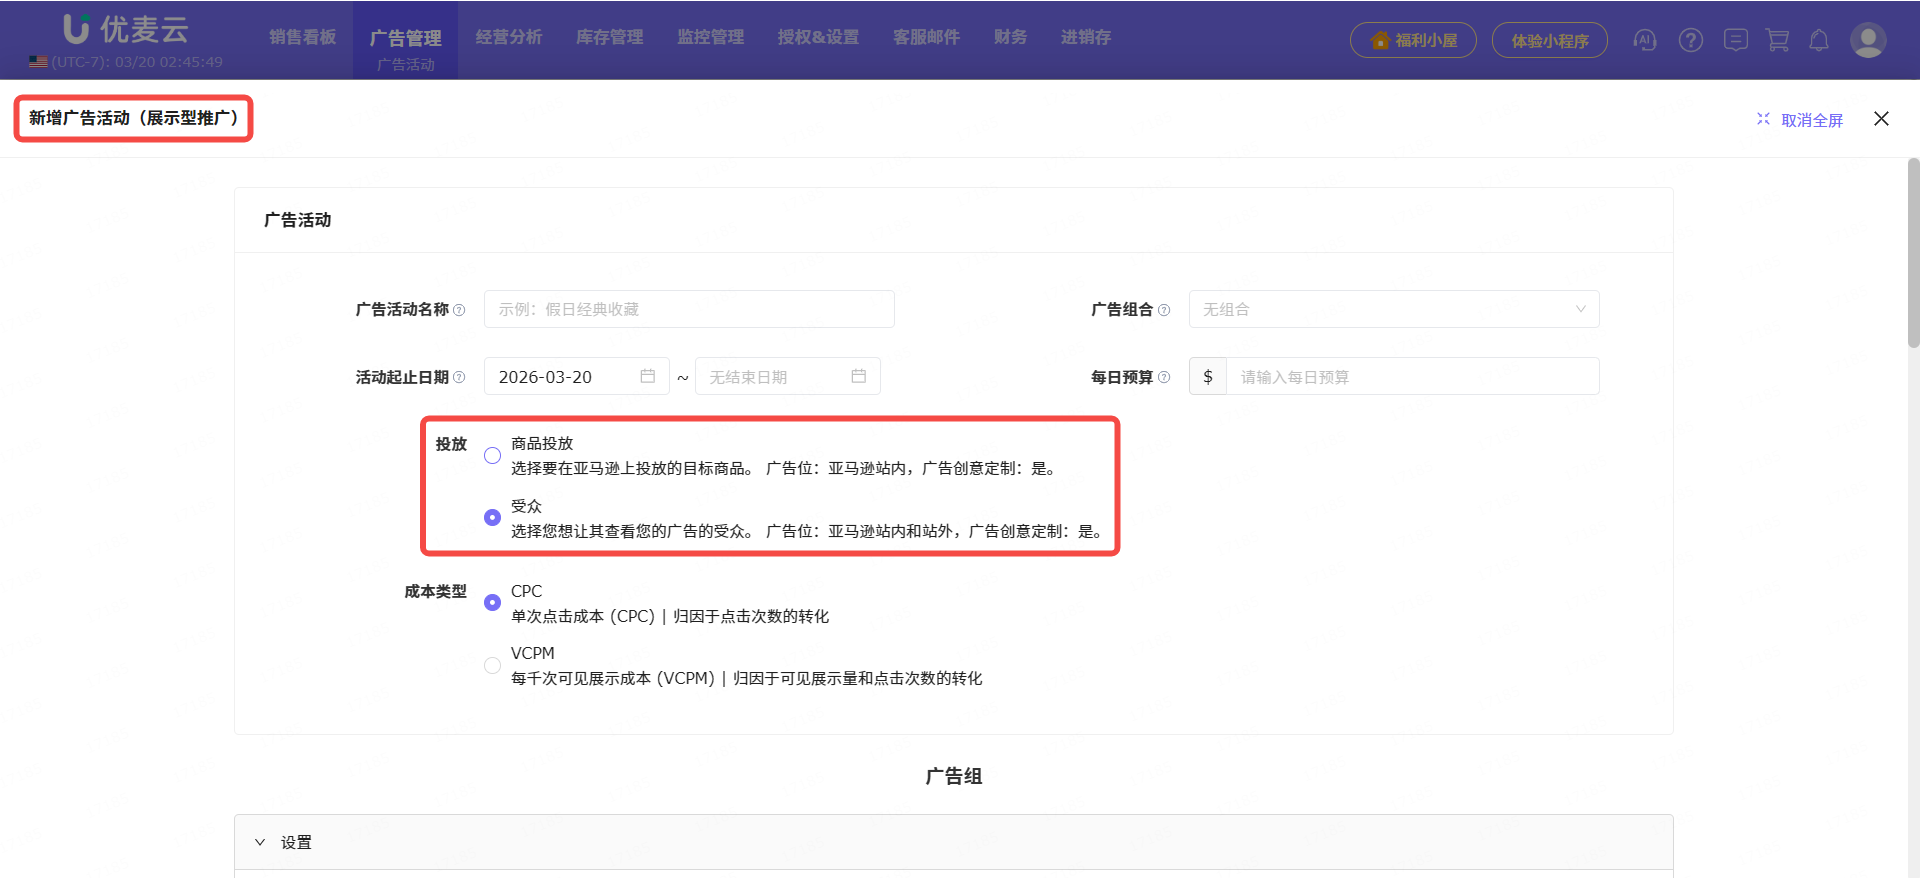Open the AI assistant icon
This screenshot has height=878, width=1920.
tap(1645, 40)
